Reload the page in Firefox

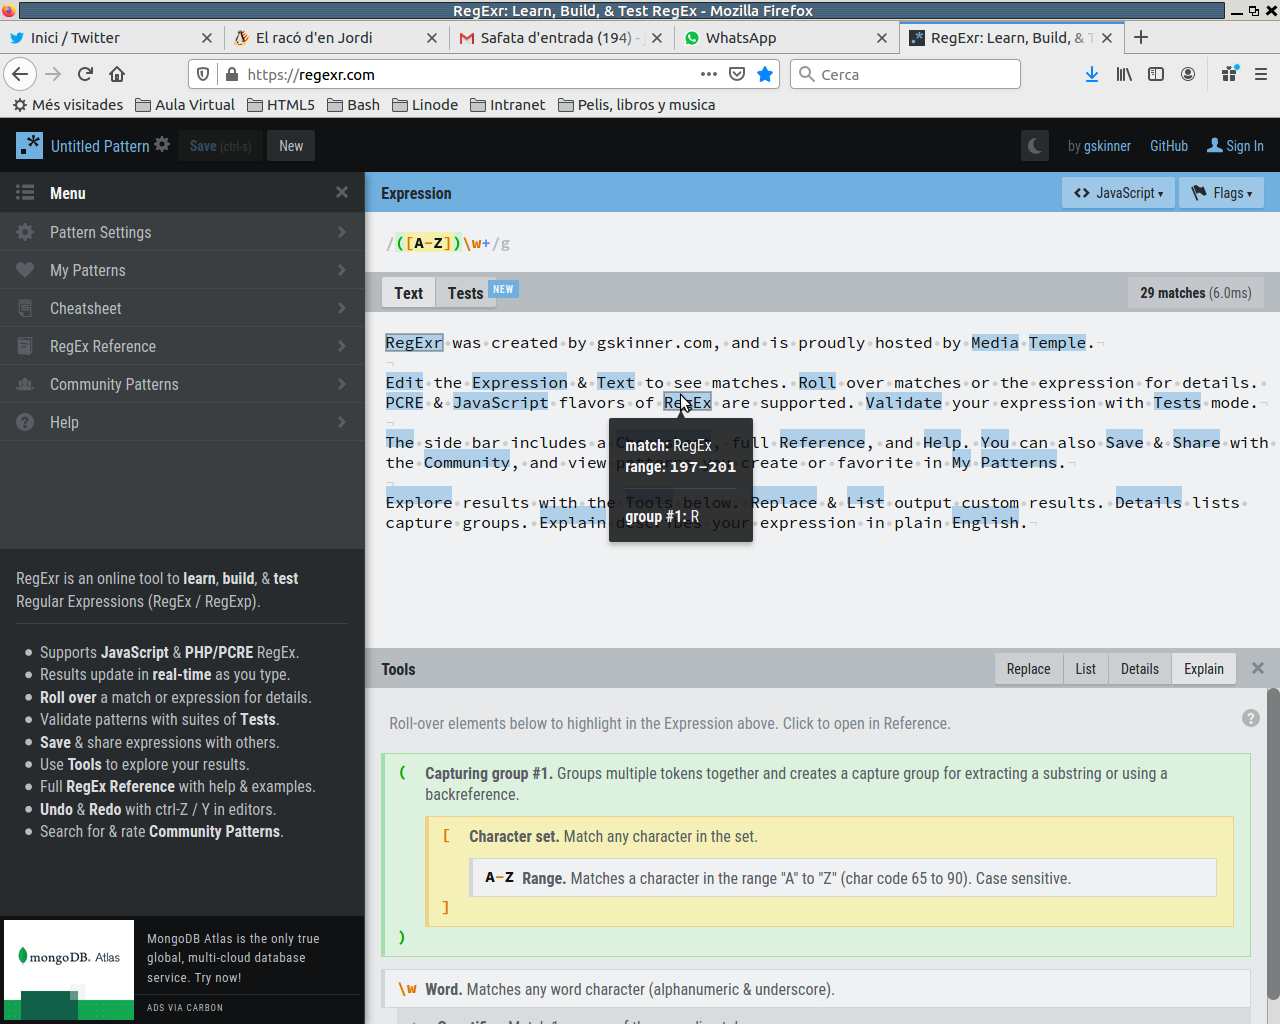tap(85, 74)
